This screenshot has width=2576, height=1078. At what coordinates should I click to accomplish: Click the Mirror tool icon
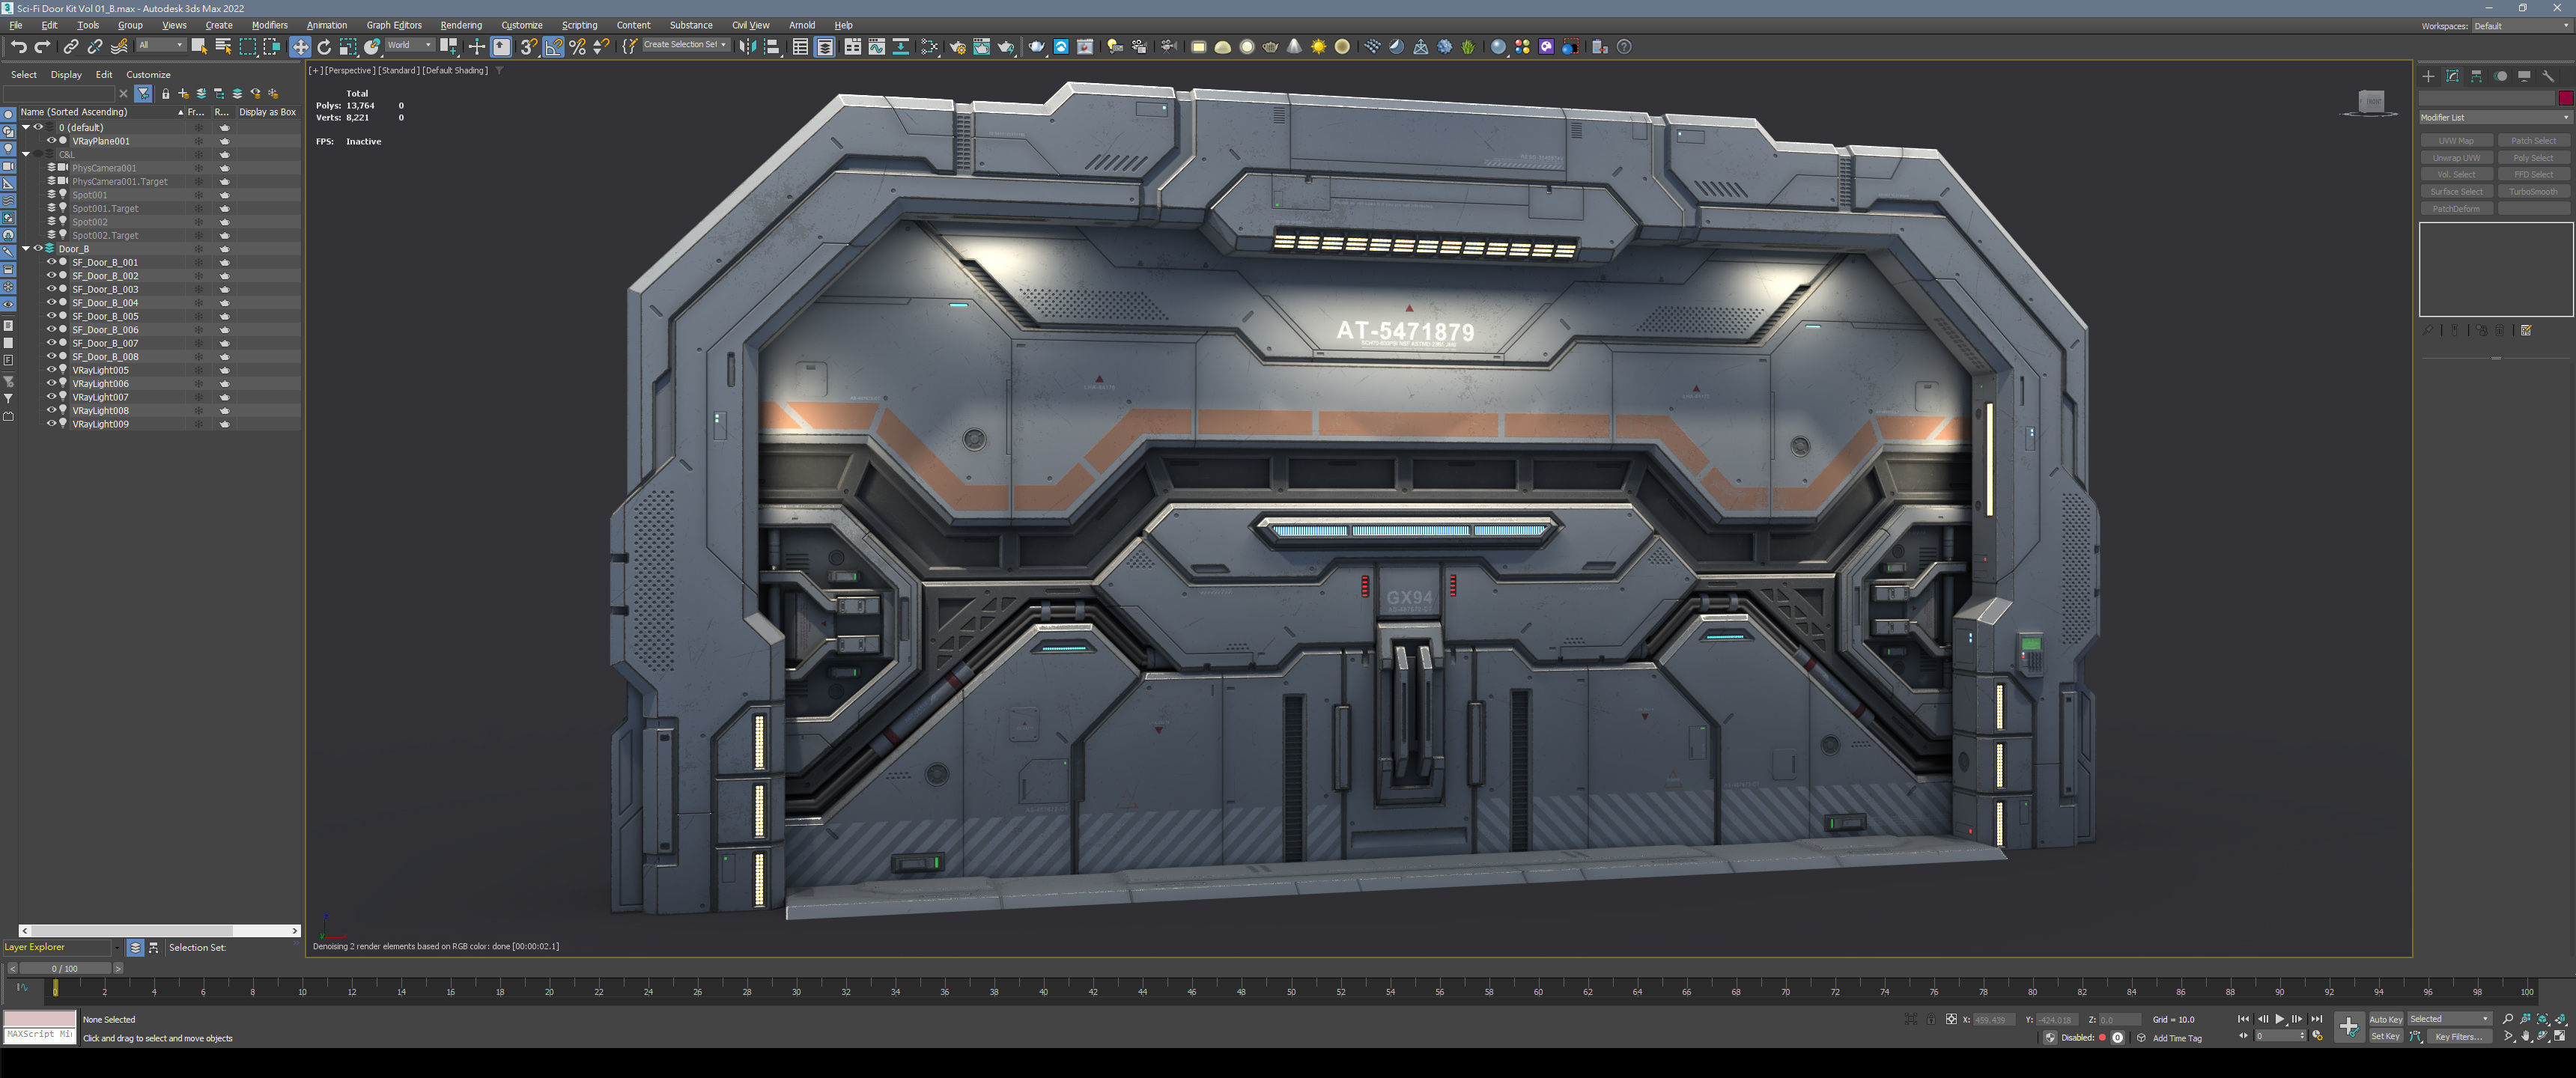click(747, 46)
